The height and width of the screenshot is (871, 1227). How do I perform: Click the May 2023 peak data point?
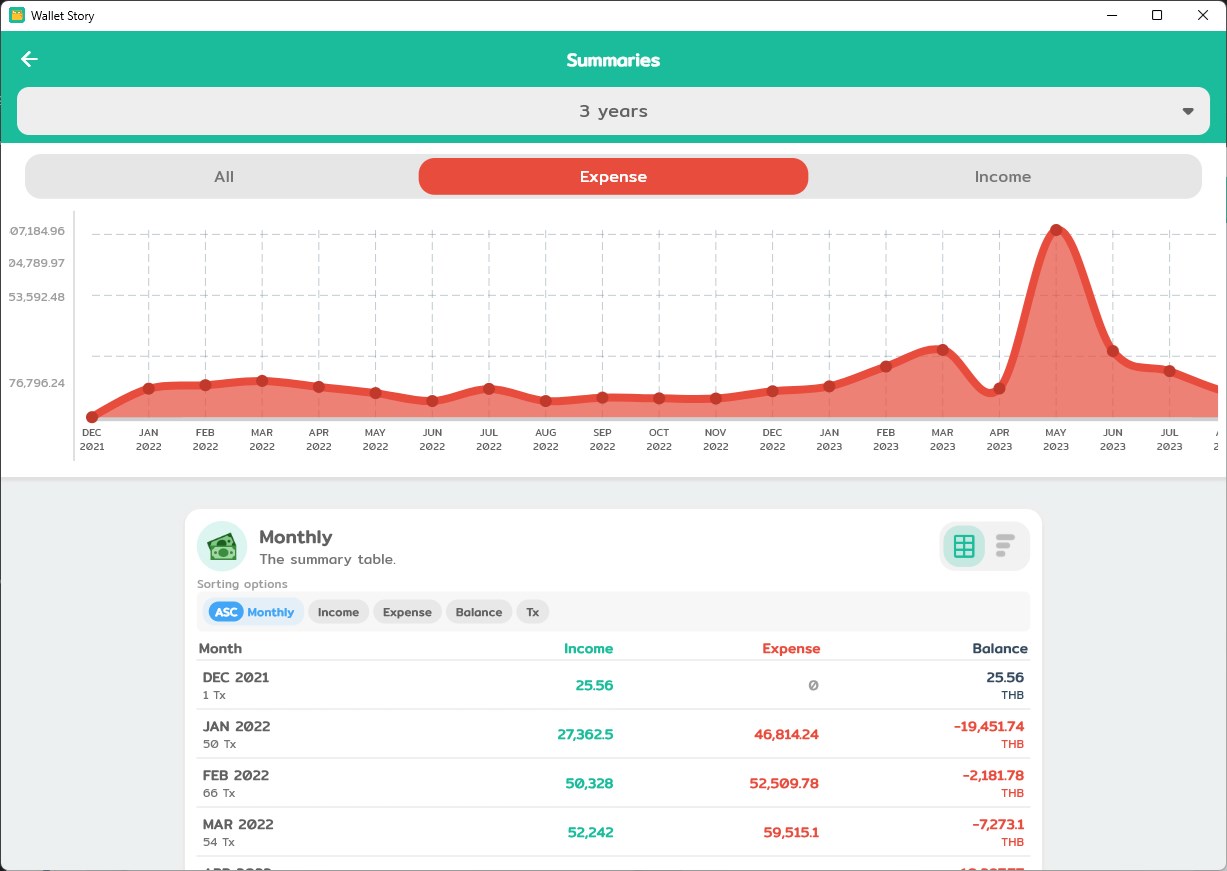1056,230
